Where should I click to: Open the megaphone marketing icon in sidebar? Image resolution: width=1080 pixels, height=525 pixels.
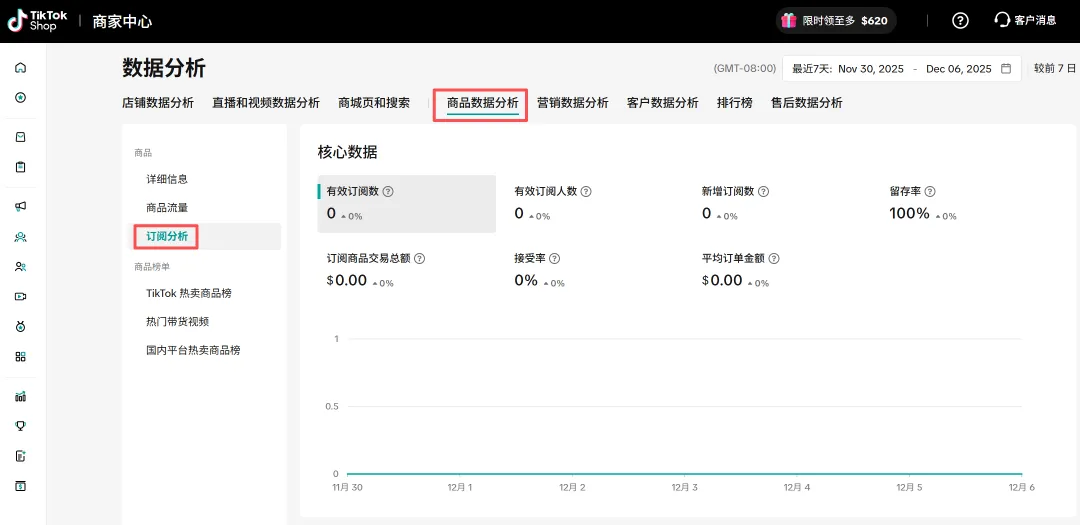[20, 207]
